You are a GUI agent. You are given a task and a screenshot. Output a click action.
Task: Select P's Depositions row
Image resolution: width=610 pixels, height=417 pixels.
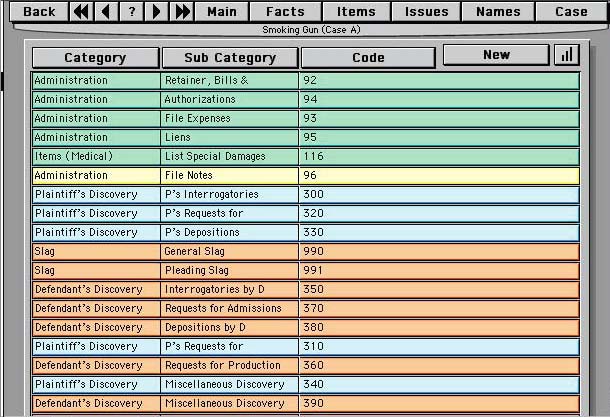coord(306,233)
